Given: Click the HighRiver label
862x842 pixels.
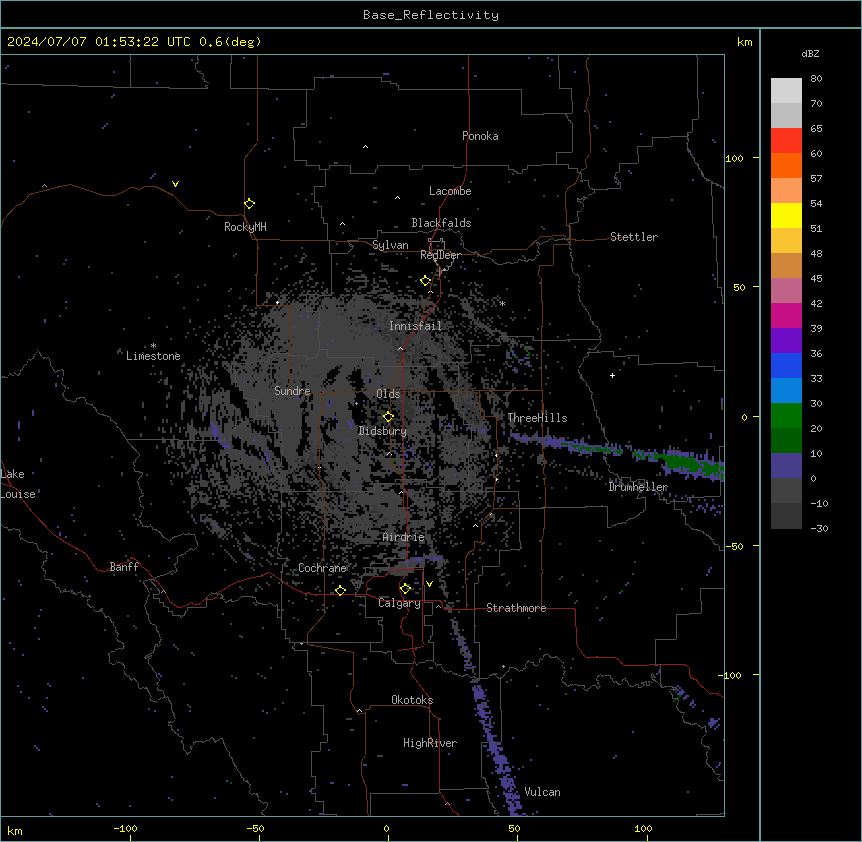Looking at the screenshot, I should point(430,743).
